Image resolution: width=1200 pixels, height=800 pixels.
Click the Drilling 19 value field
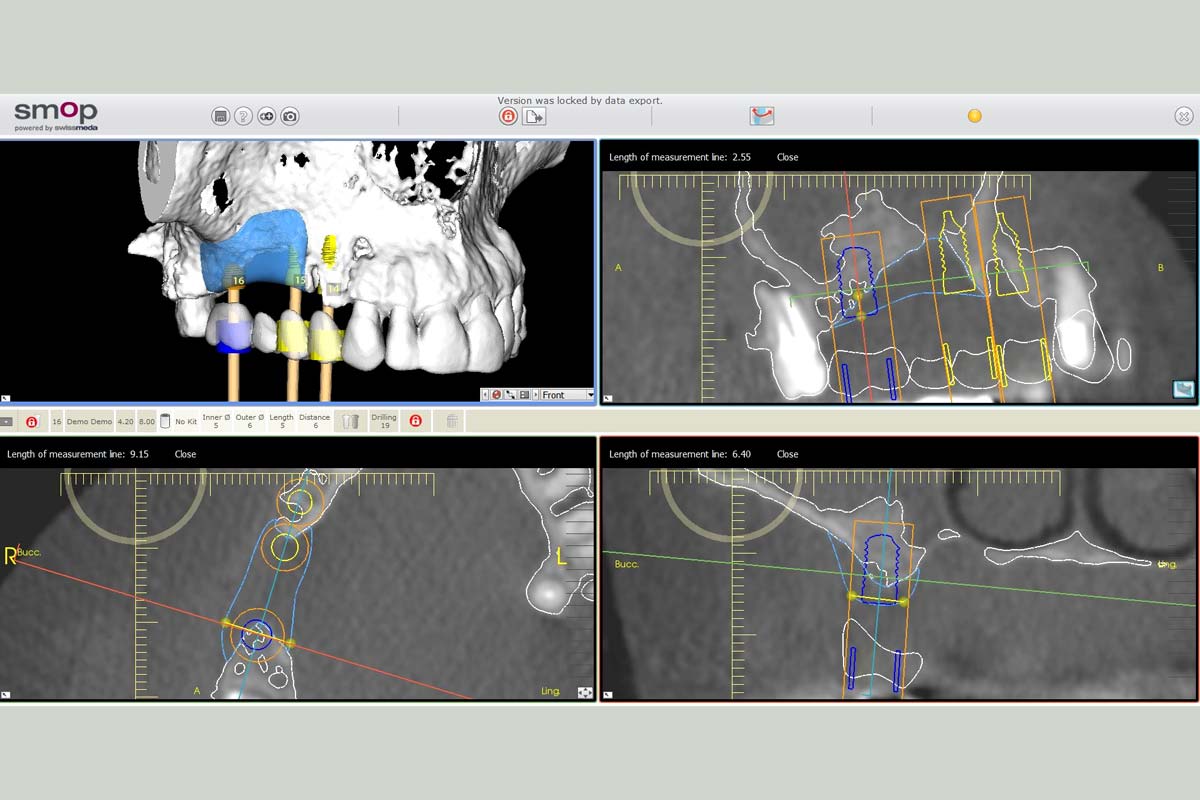click(384, 422)
